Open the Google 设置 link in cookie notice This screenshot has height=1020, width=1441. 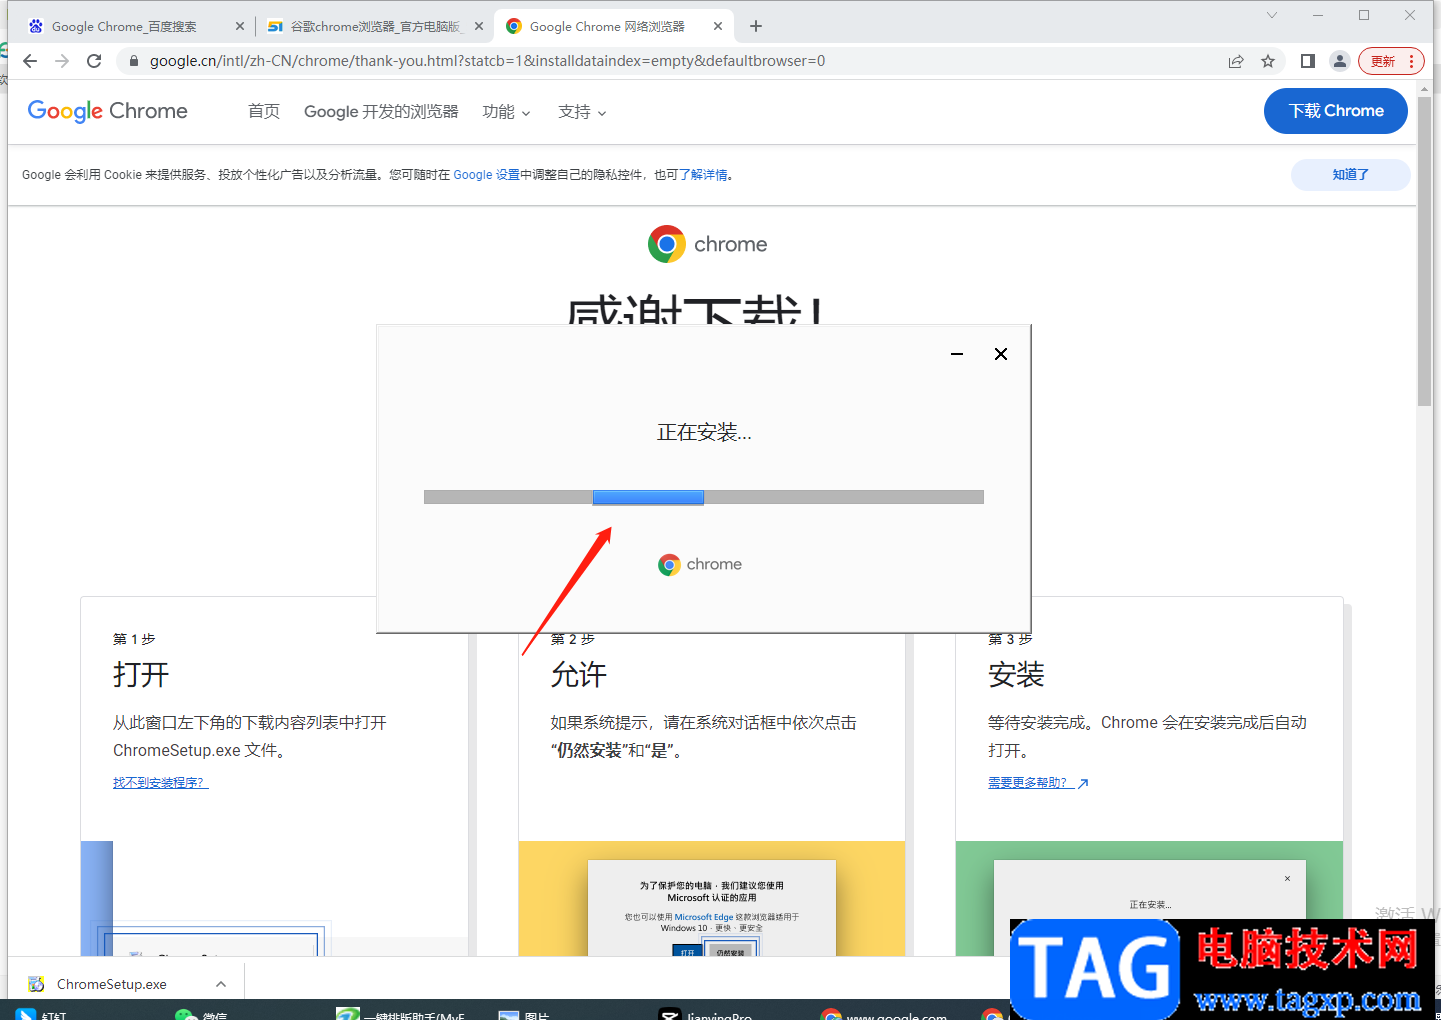(x=486, y=175)
